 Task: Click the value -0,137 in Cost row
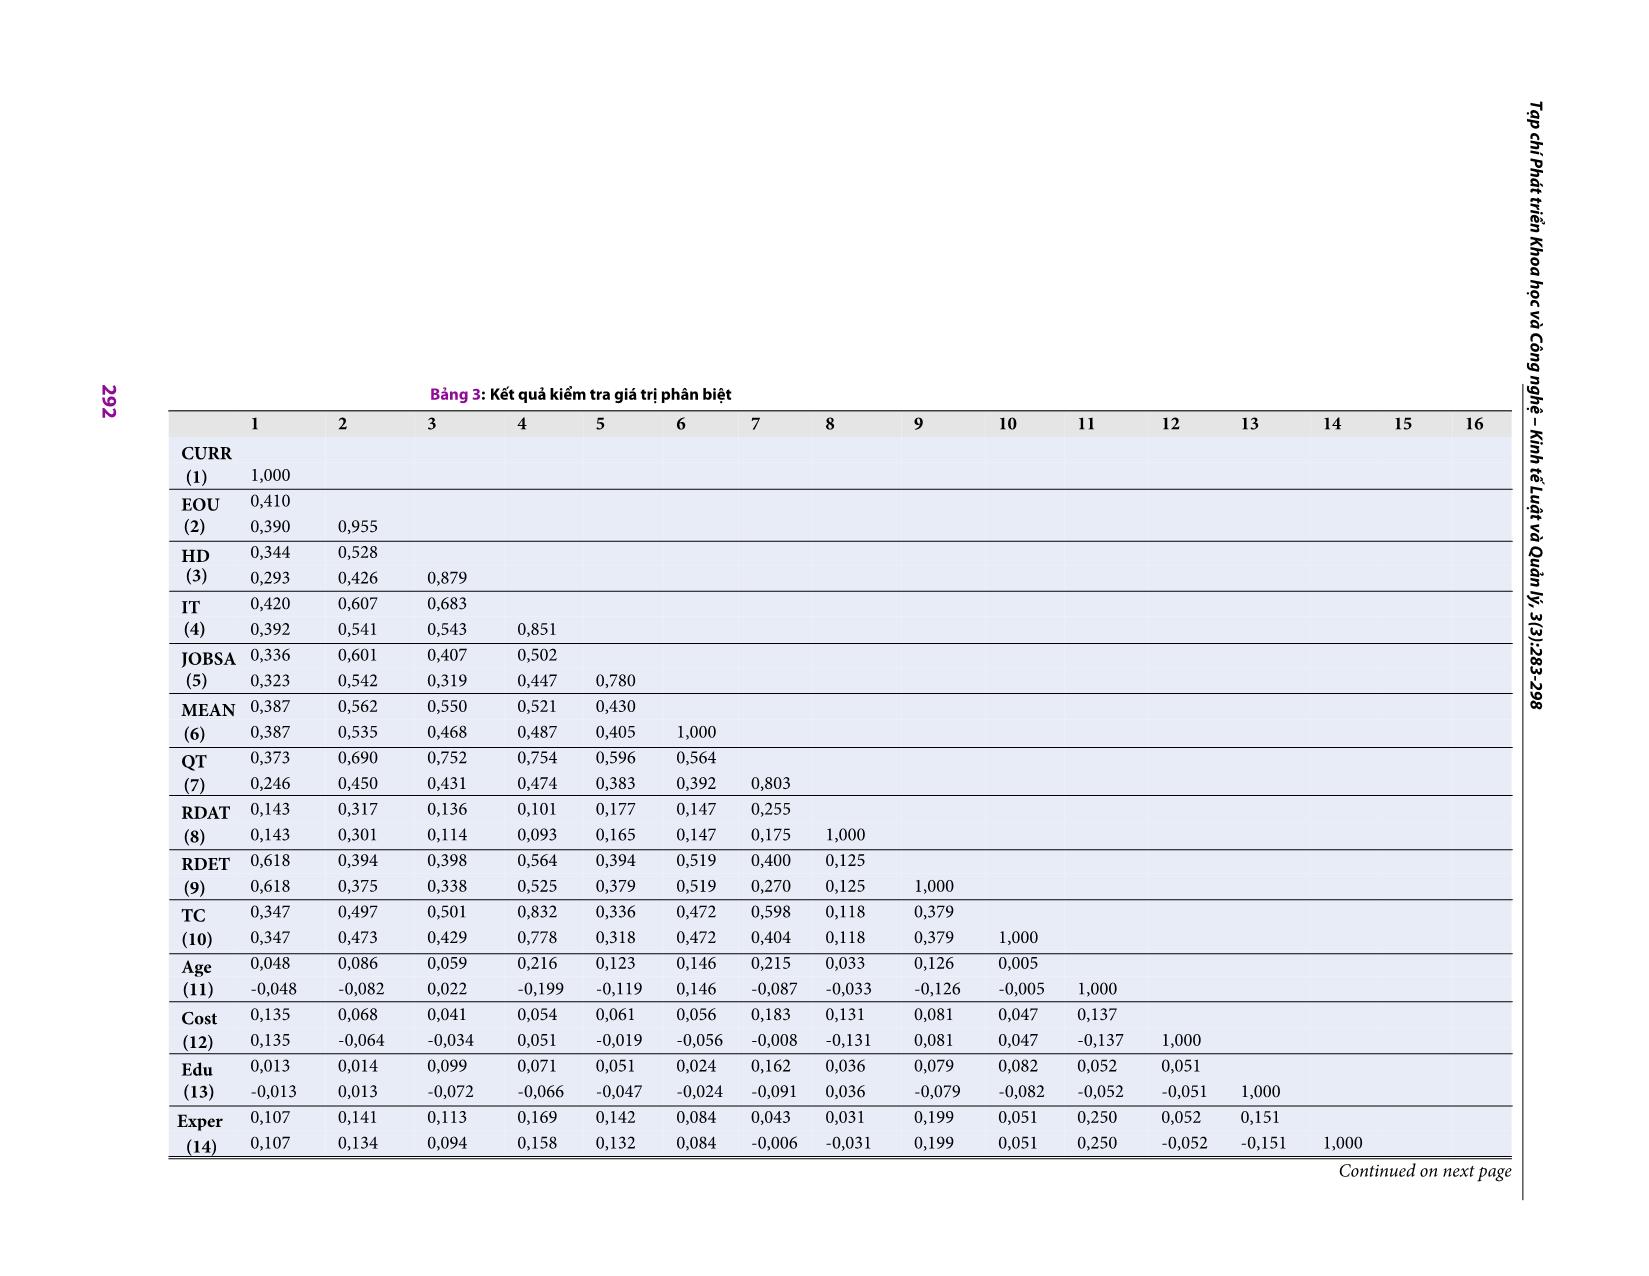click(1100, 1040)
